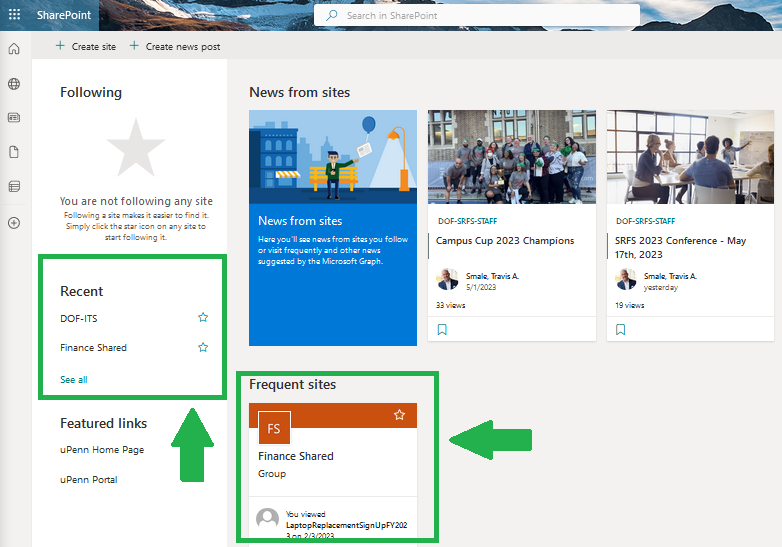Click the search magnifier icon
This screenshot has width=782, height=547.
tap(332, 15)
